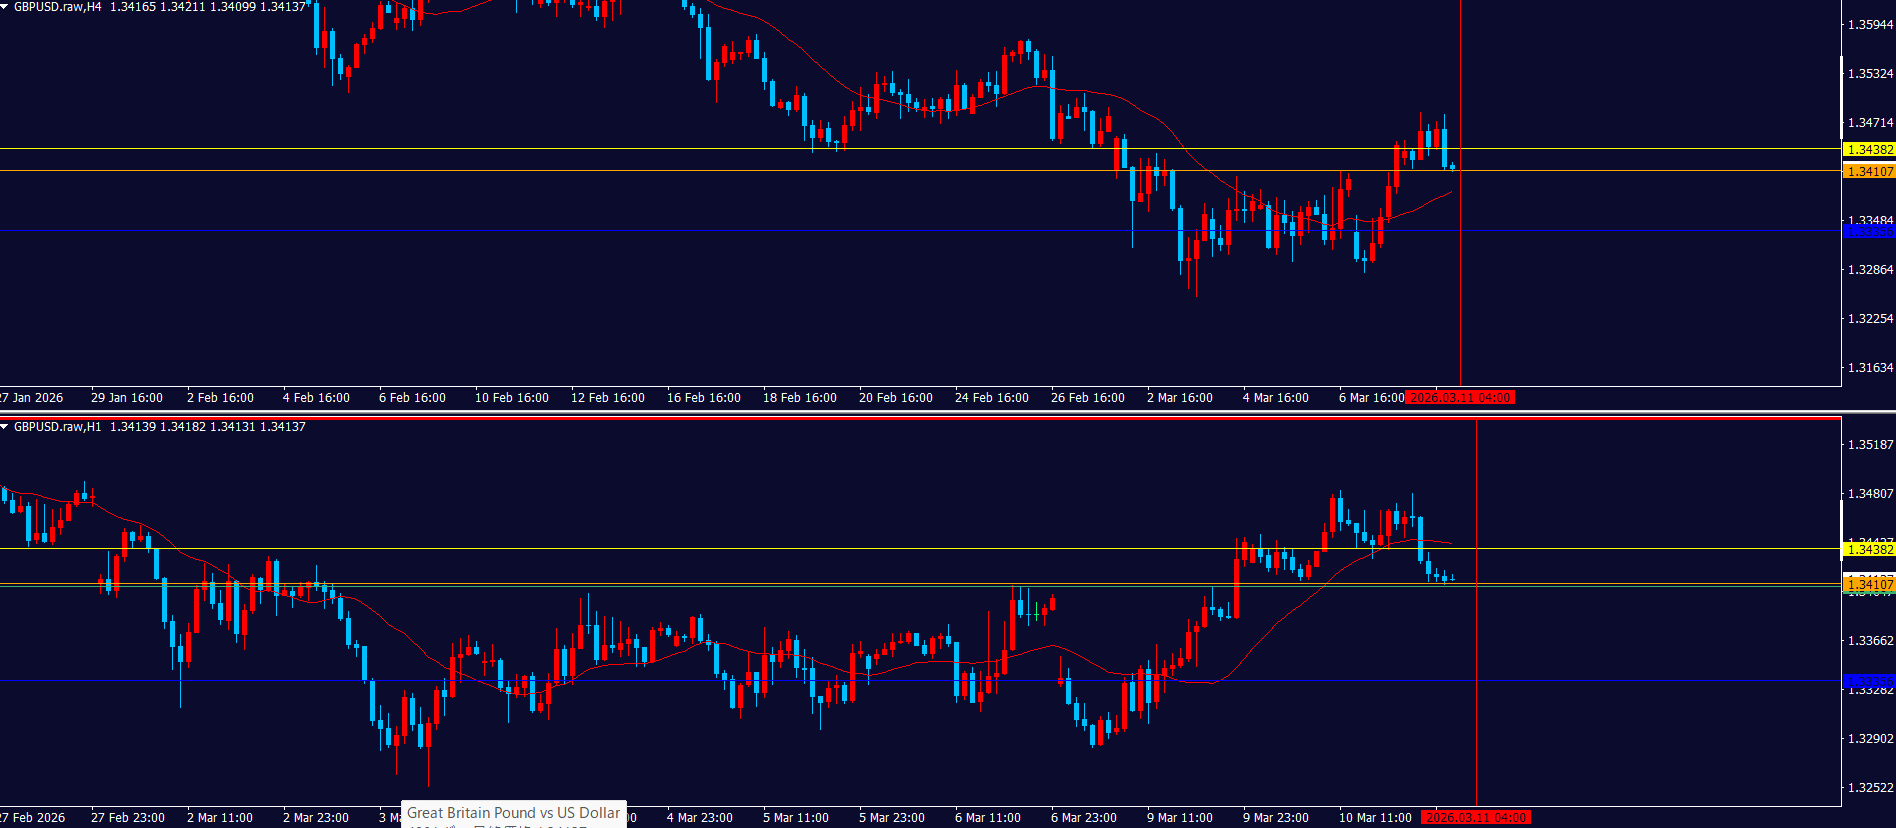1896x828 pixels.
Task: Click the triangle beside GBPUSD.raw,H1 title
Action: click(x=5, y=427)
